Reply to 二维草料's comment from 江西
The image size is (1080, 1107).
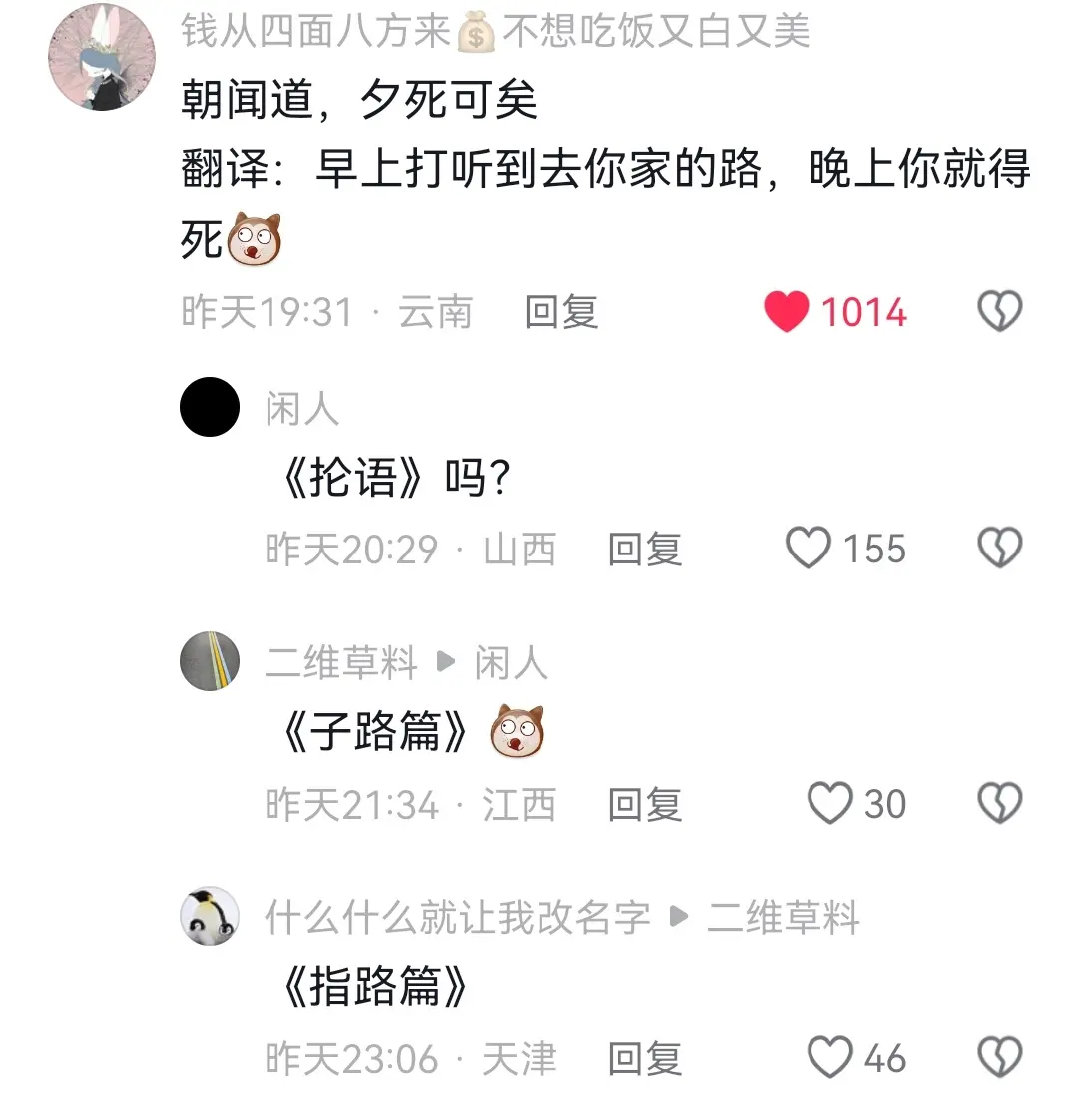tap(645, 803)
